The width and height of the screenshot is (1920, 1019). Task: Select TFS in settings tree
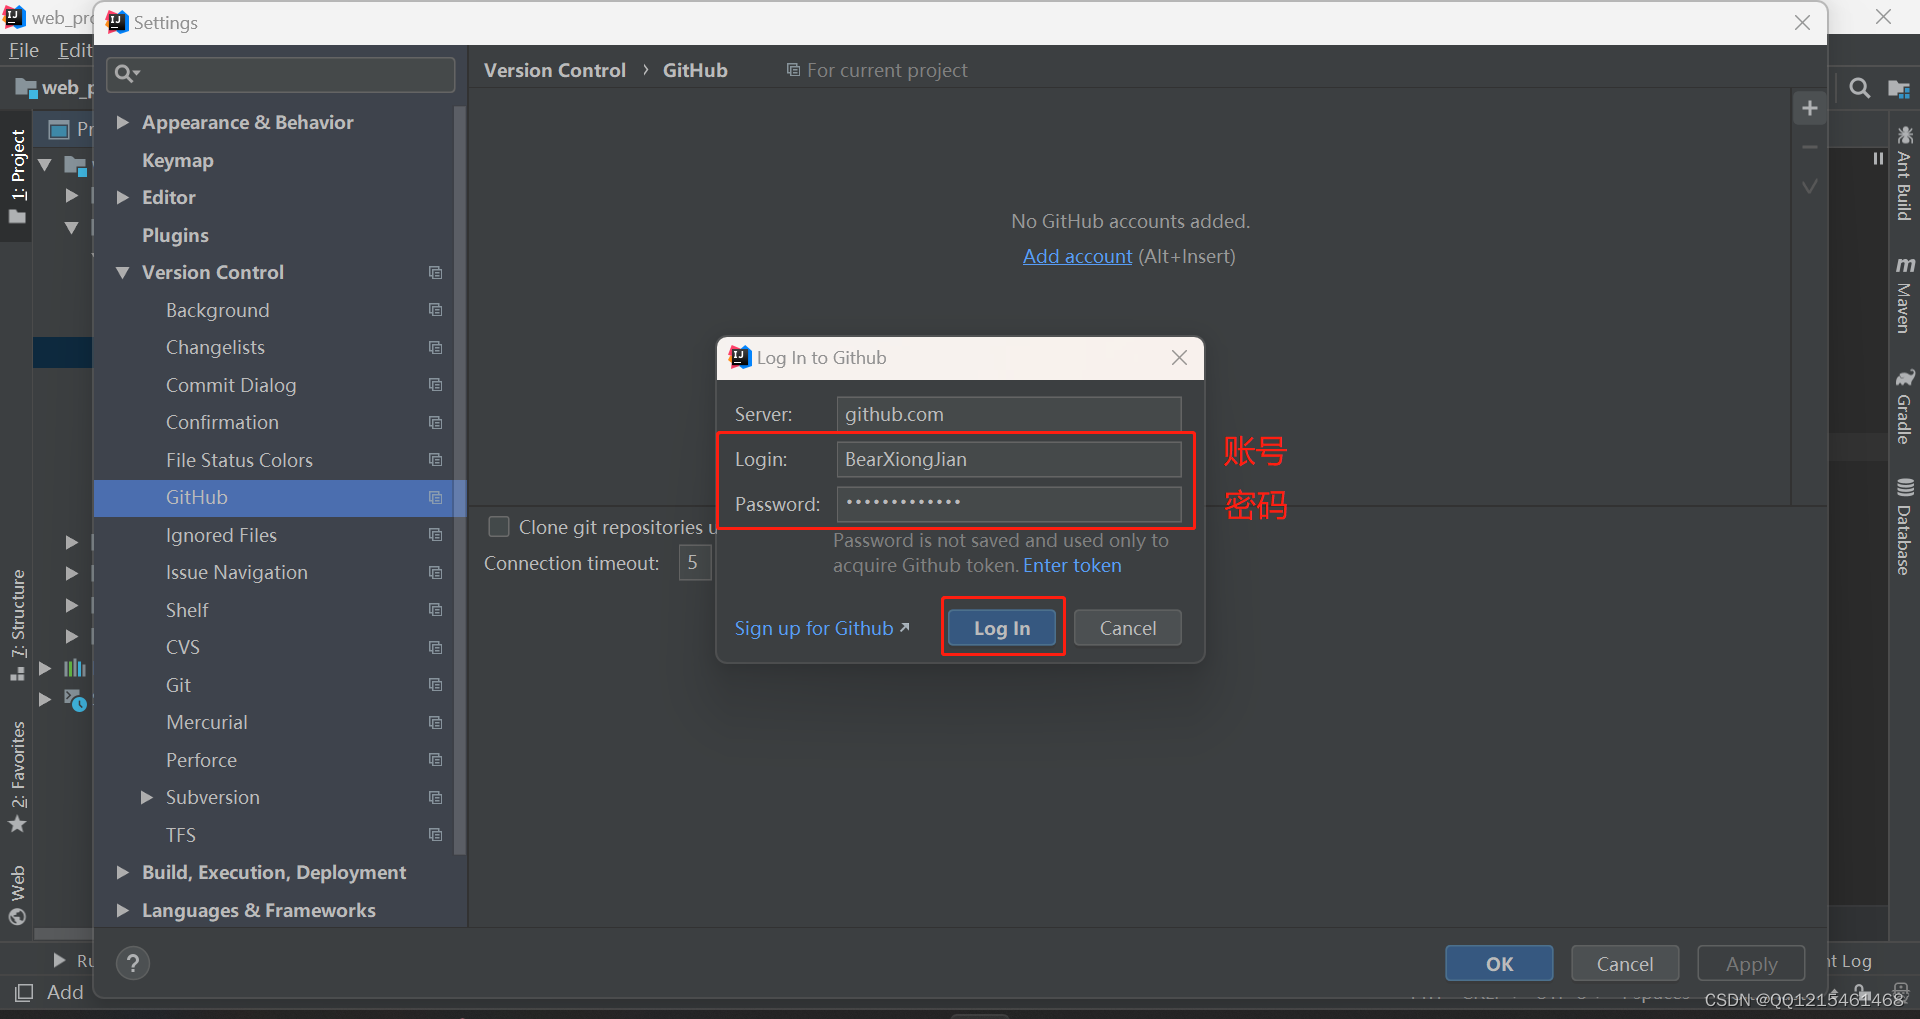click(181, 835)
